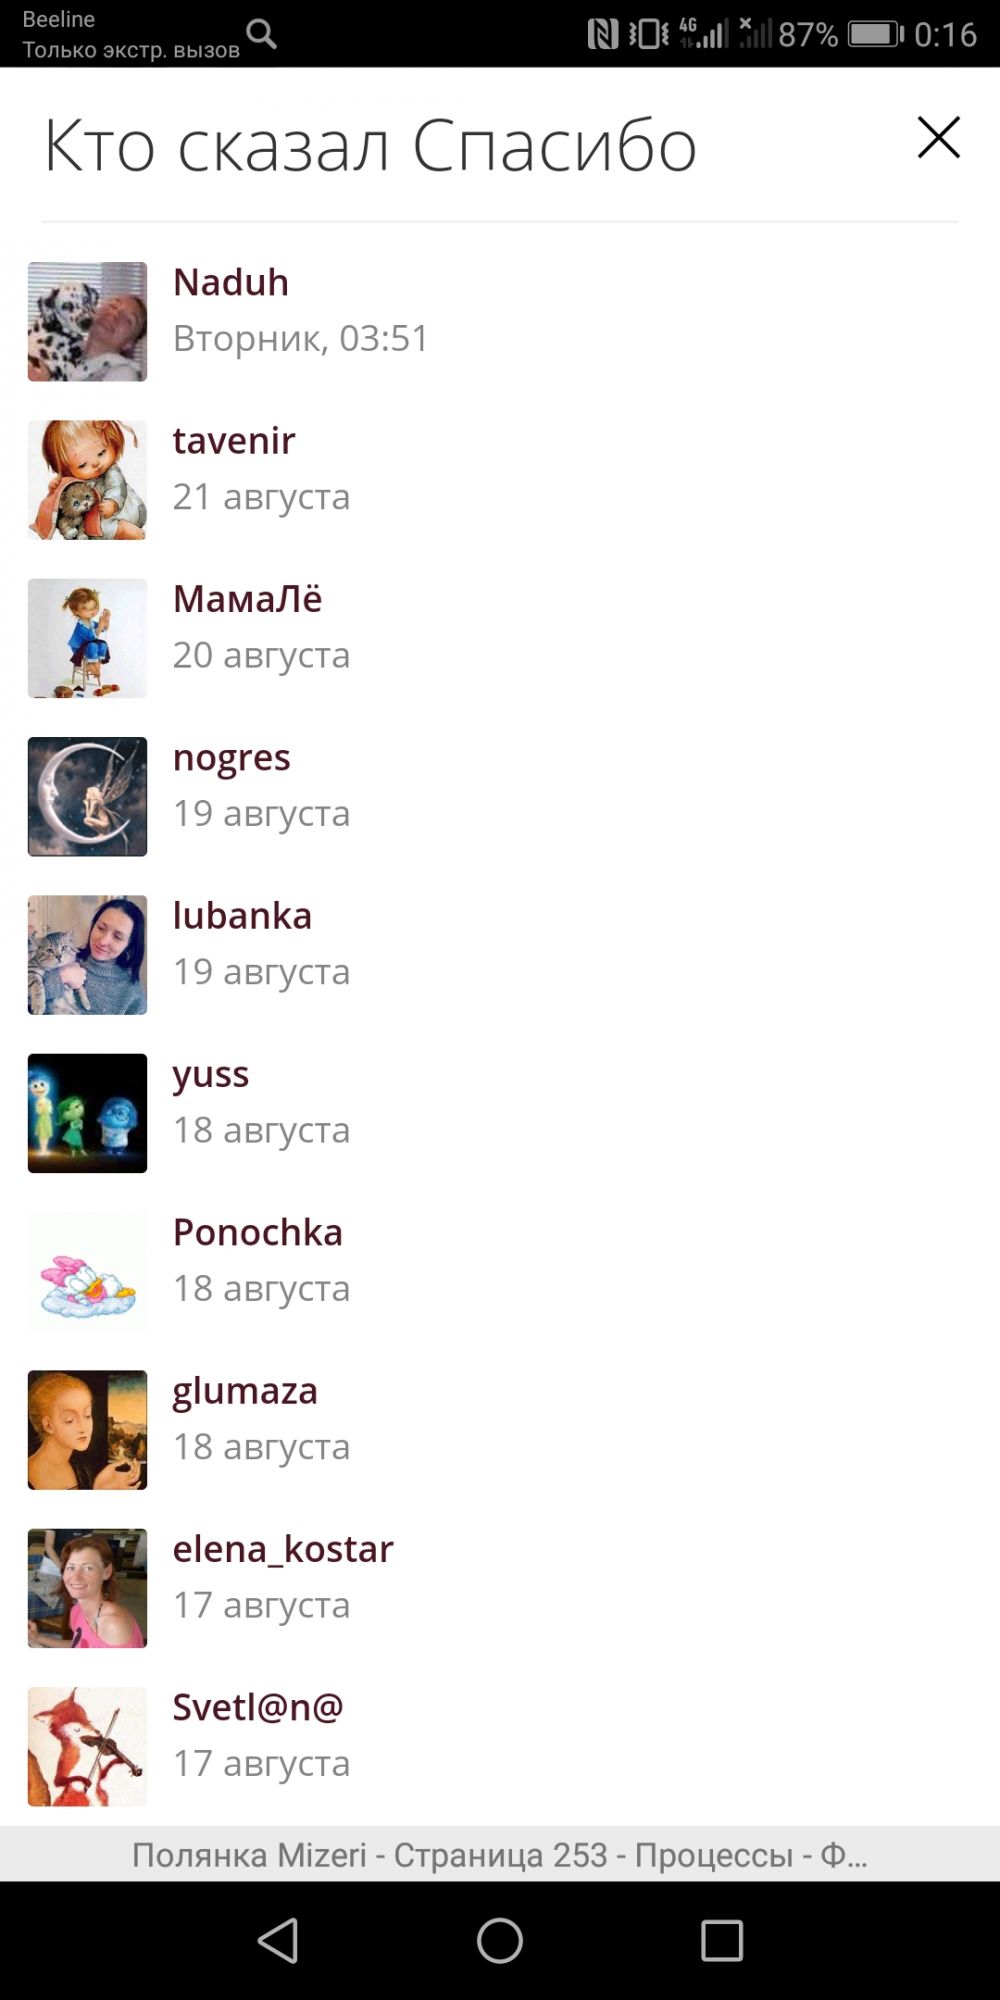The width and height of the screenshot is (1000, 2000).
Task: Open Svetl@n@'s fox violin avatar
Action: [87, 1746]
